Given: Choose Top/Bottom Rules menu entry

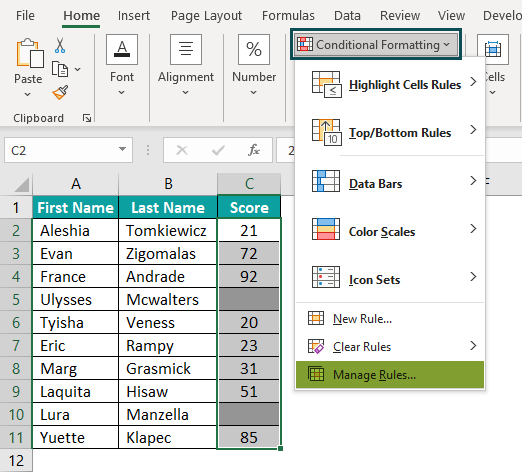Looking at the screenshot, I should 390,132.
